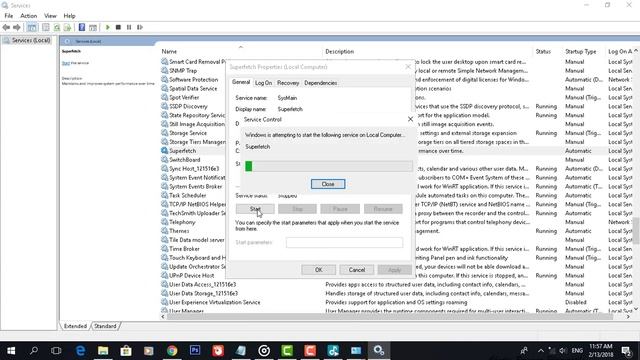Open Photoshop from the taskbar

pos(195,351)
